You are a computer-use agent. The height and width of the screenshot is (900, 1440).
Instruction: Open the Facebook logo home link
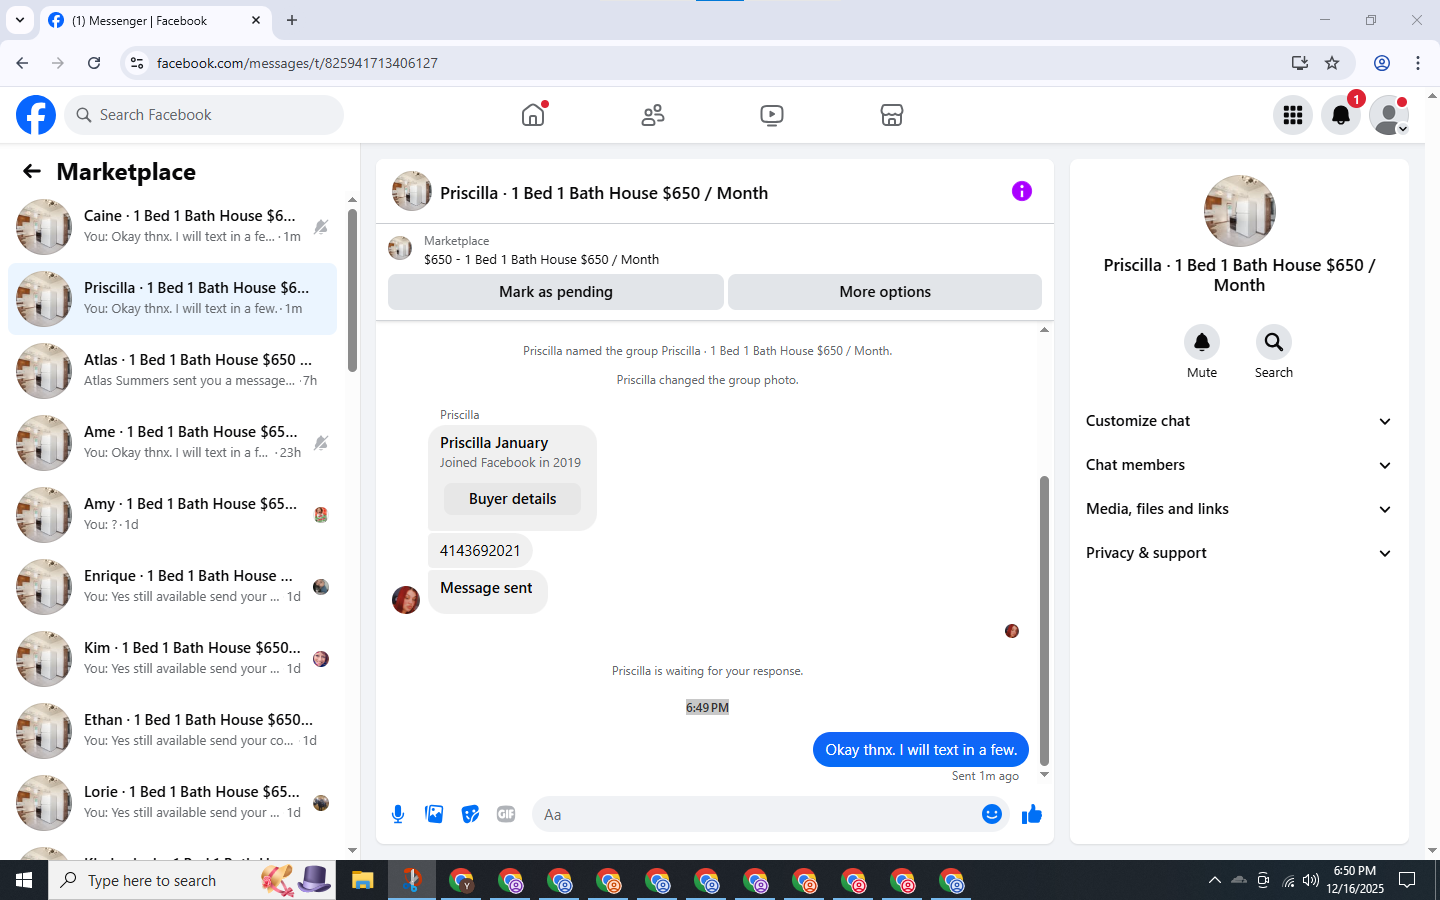pyautogui.click(x=36, y=115)
